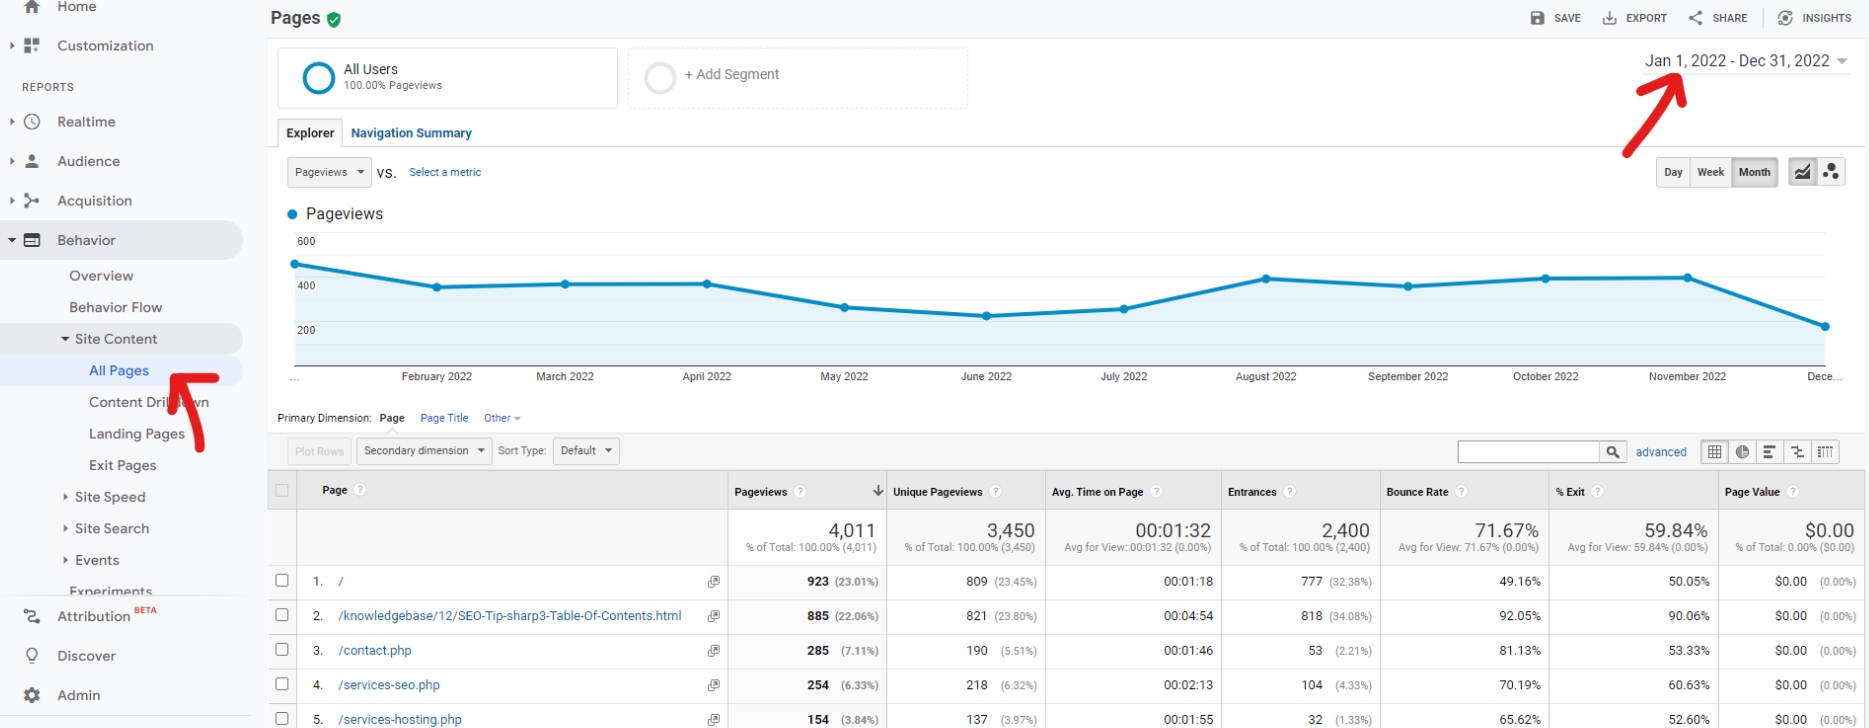The height and width of the screenshot is (728, 1869).
Task: Open the /services-seo.php page link
Action: [389, 685]
